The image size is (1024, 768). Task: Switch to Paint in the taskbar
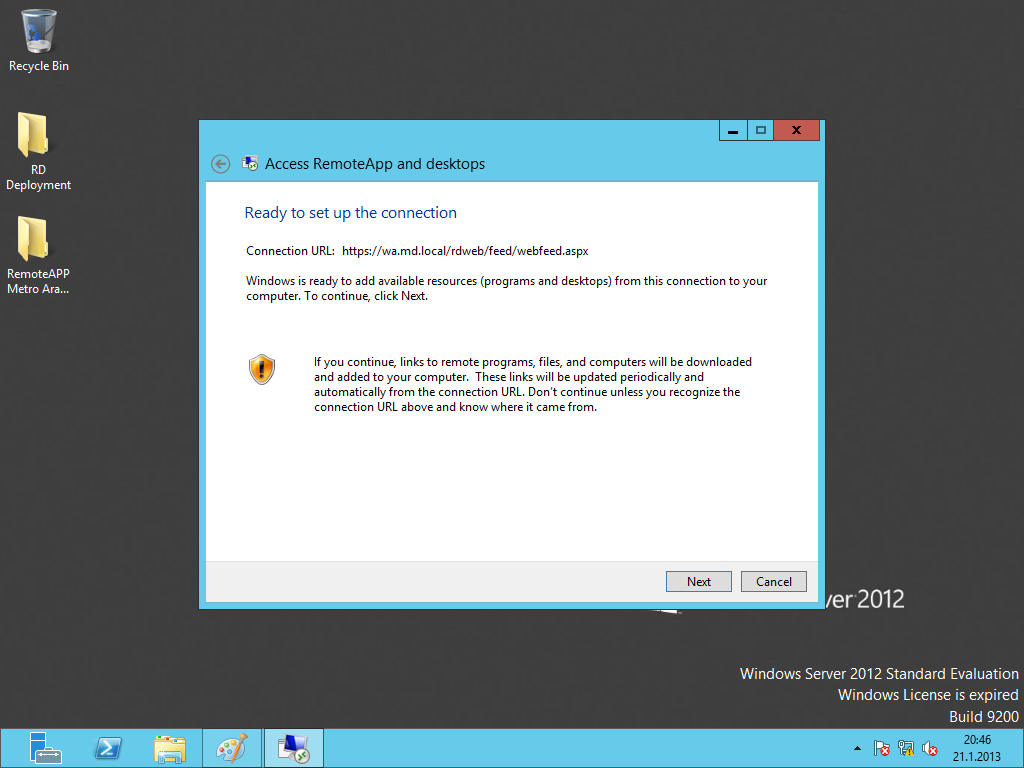tap(231, 748)
